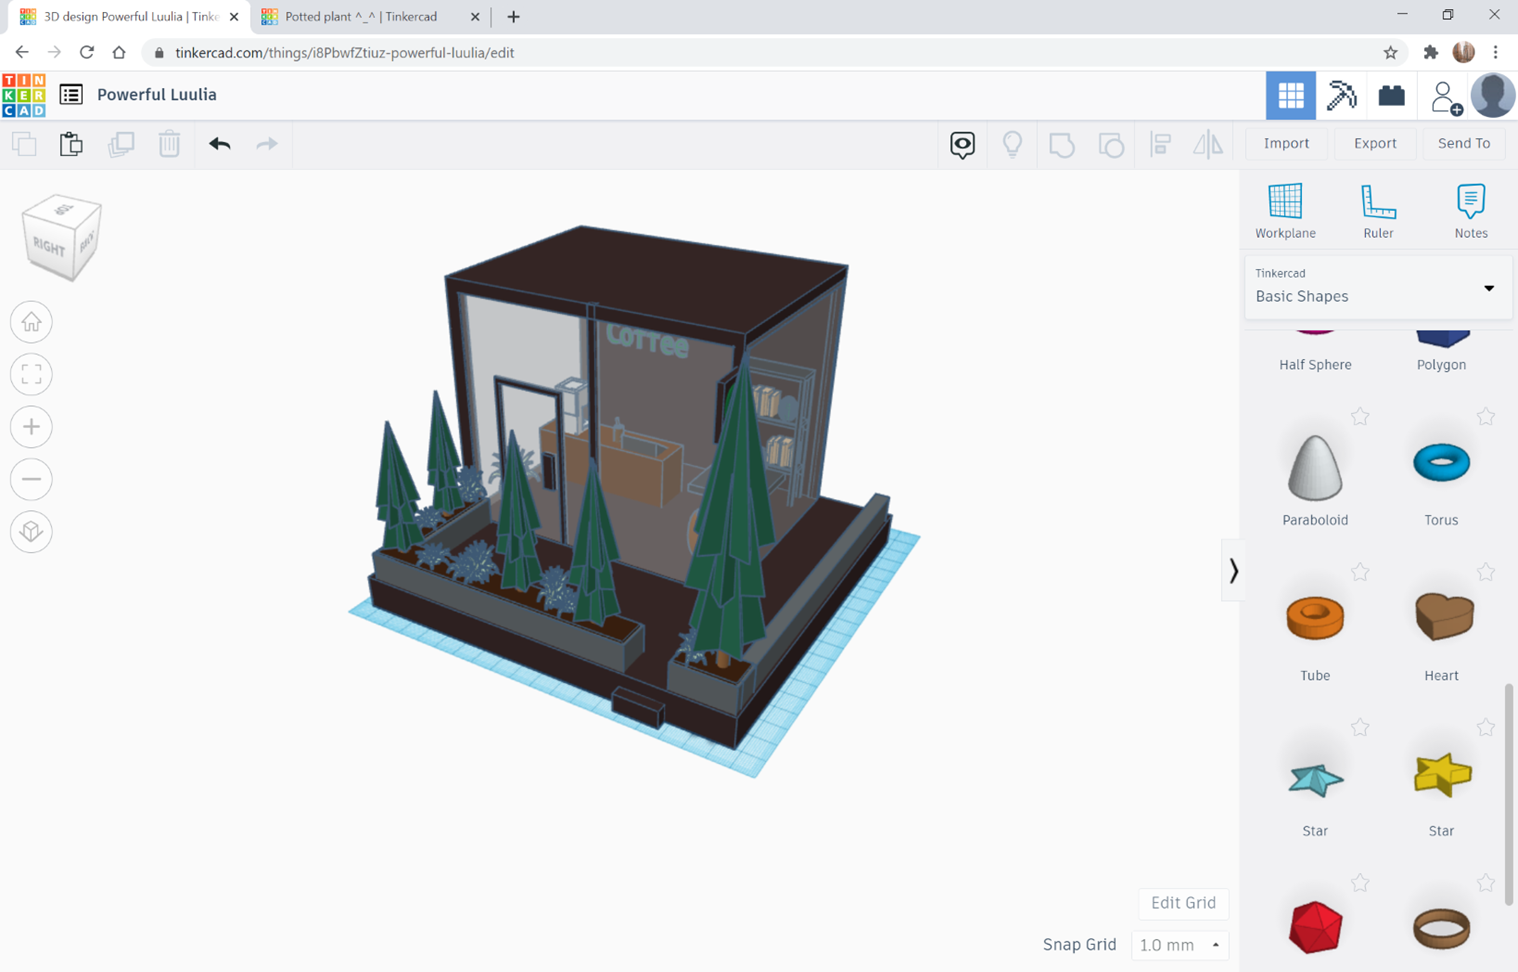This screenshot has height=972, width=1518.
Task: Open the browser extensions puzzle icon
Action: tap(1430, 53)
